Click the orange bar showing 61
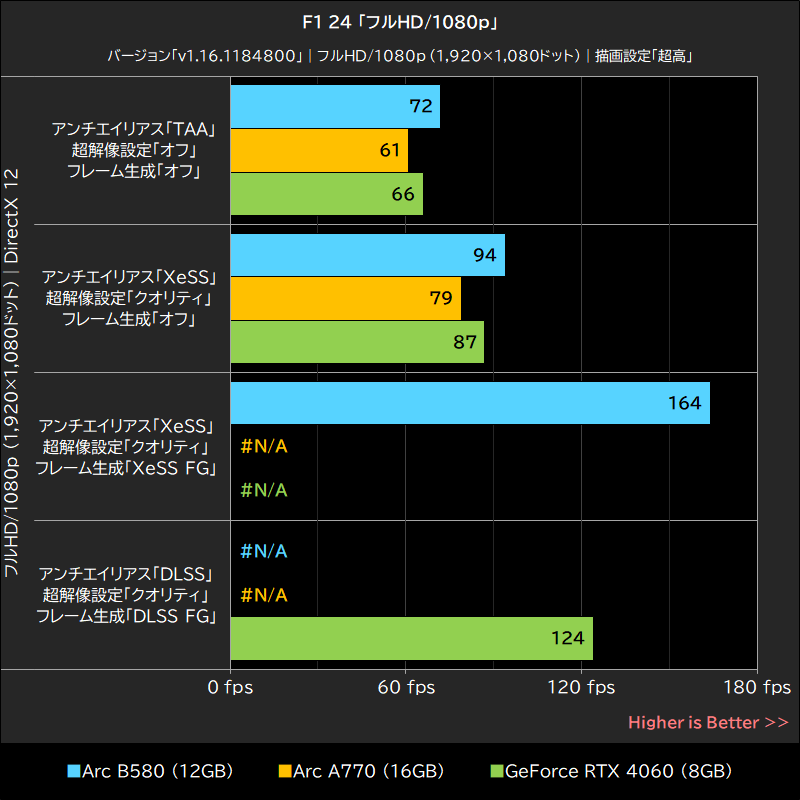800x800 pixels. coord(319,151)
